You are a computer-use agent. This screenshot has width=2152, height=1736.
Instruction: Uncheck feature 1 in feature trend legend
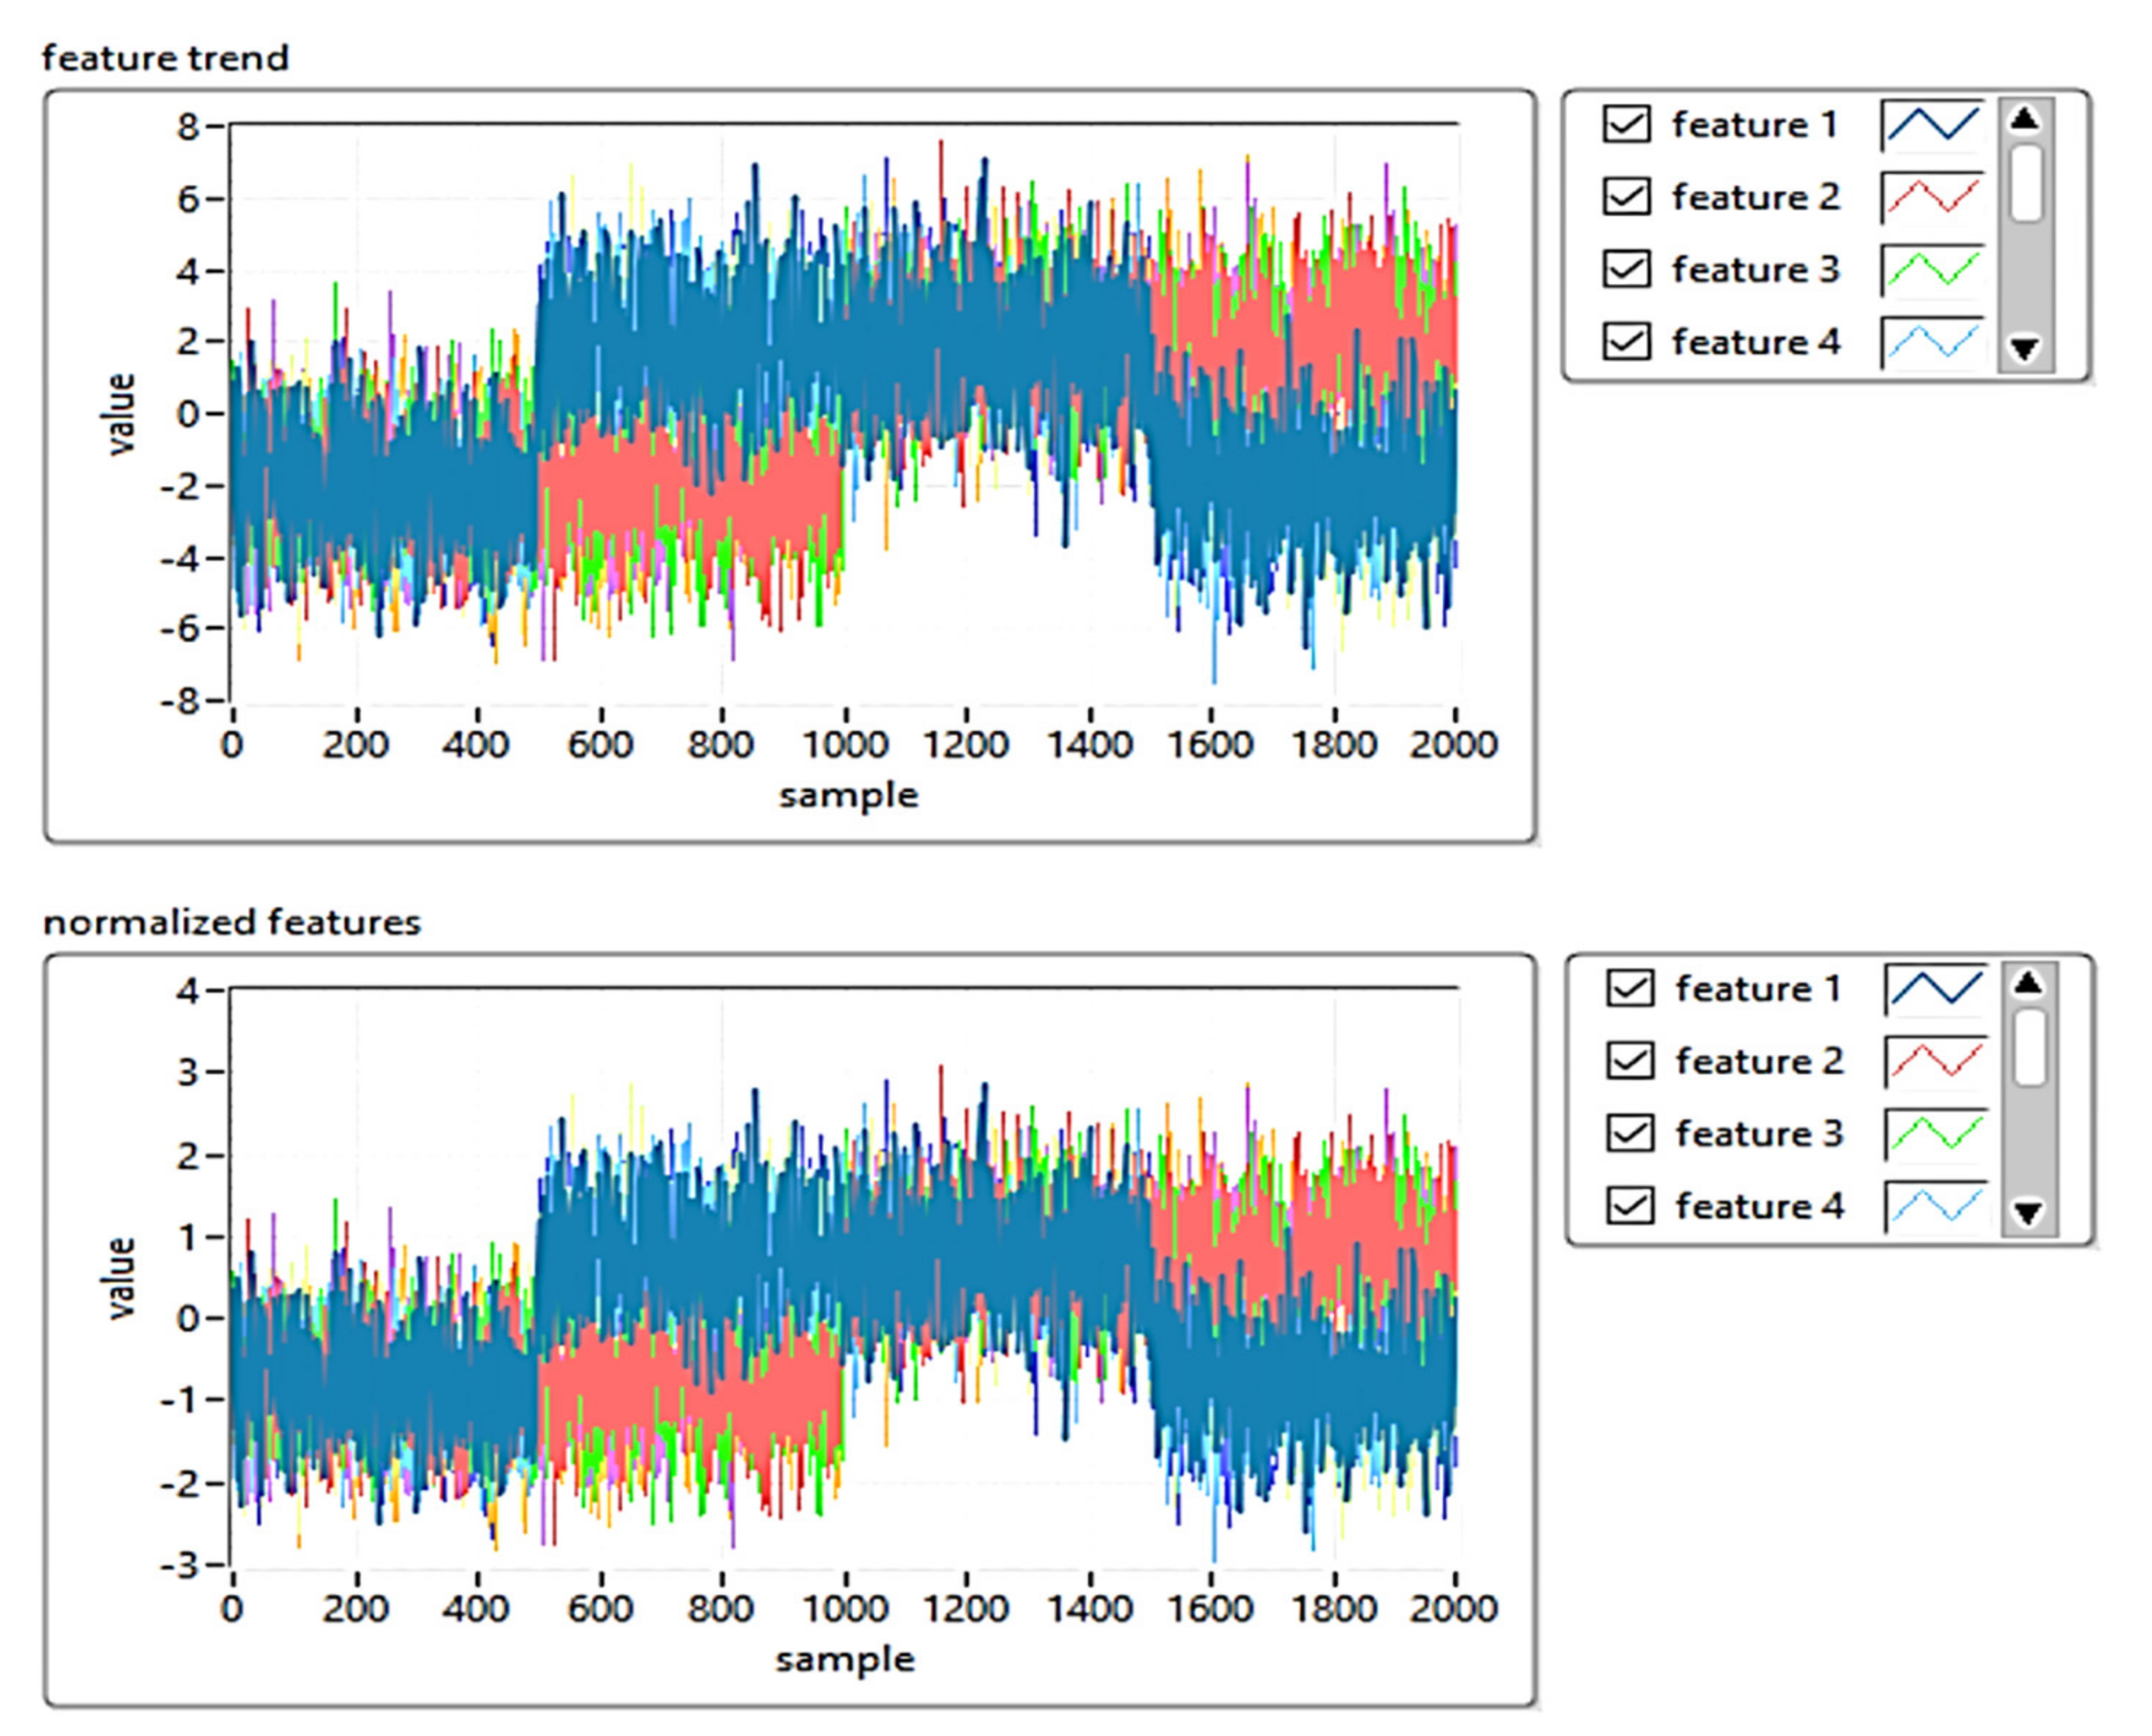[1626, 124]
